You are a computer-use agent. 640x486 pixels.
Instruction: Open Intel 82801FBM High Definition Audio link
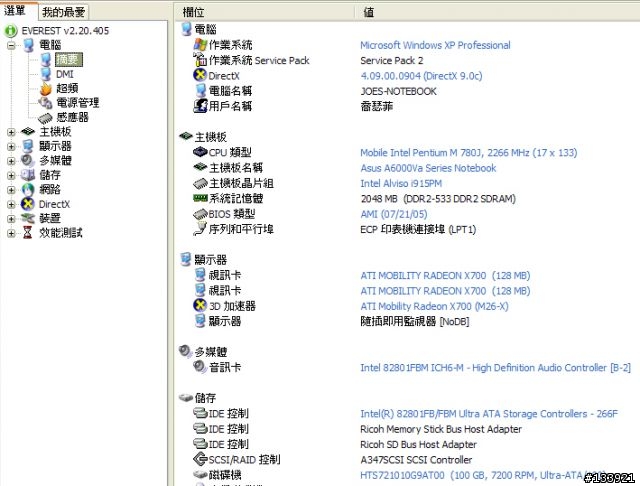click(x=495, y=368)
